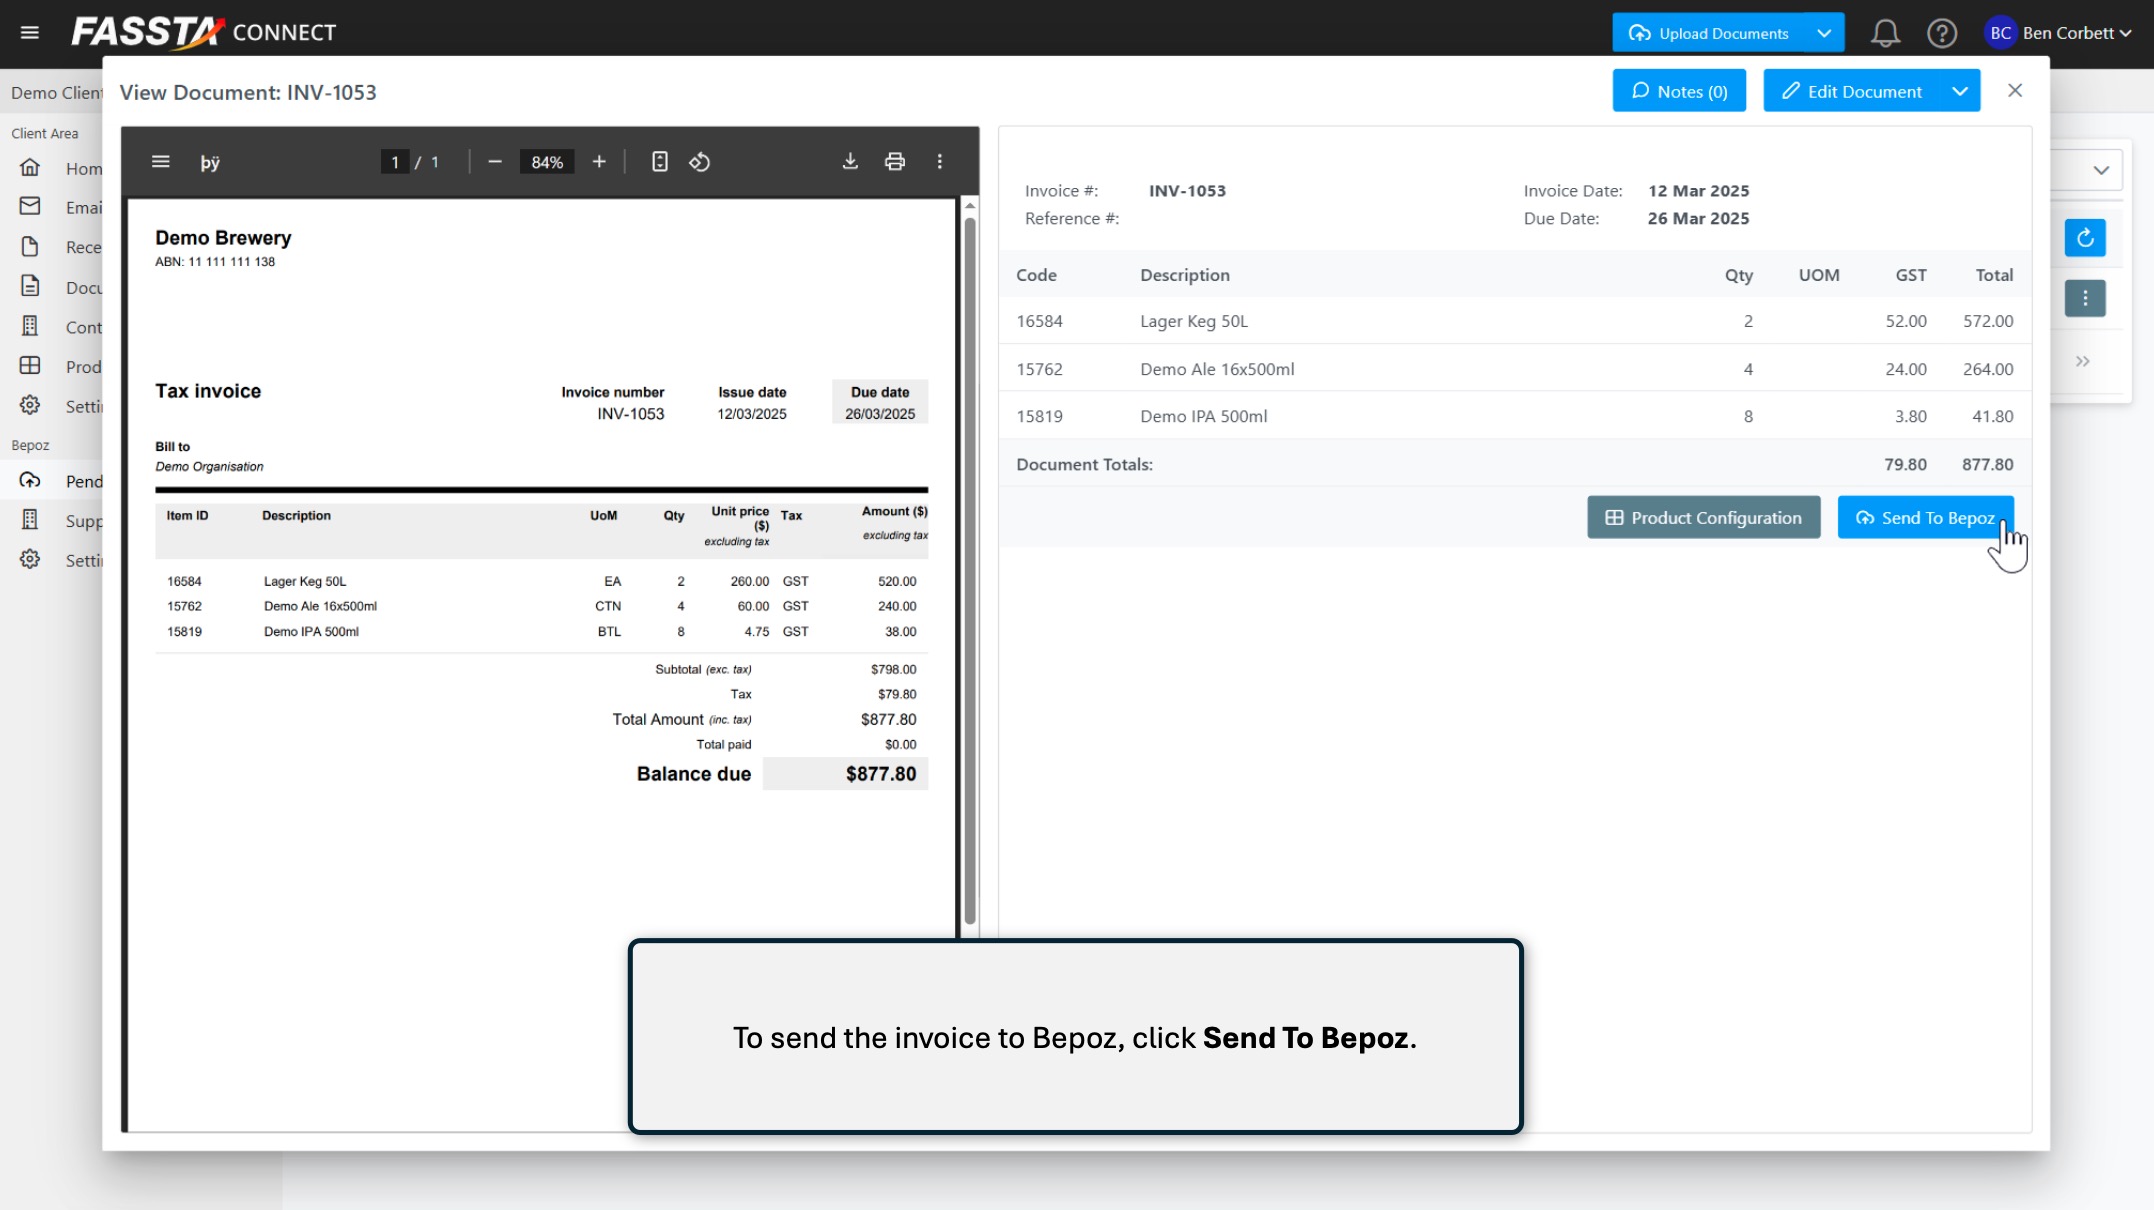
Task: Click the refresh icon button in background panel
Action: pos(2085,238)
